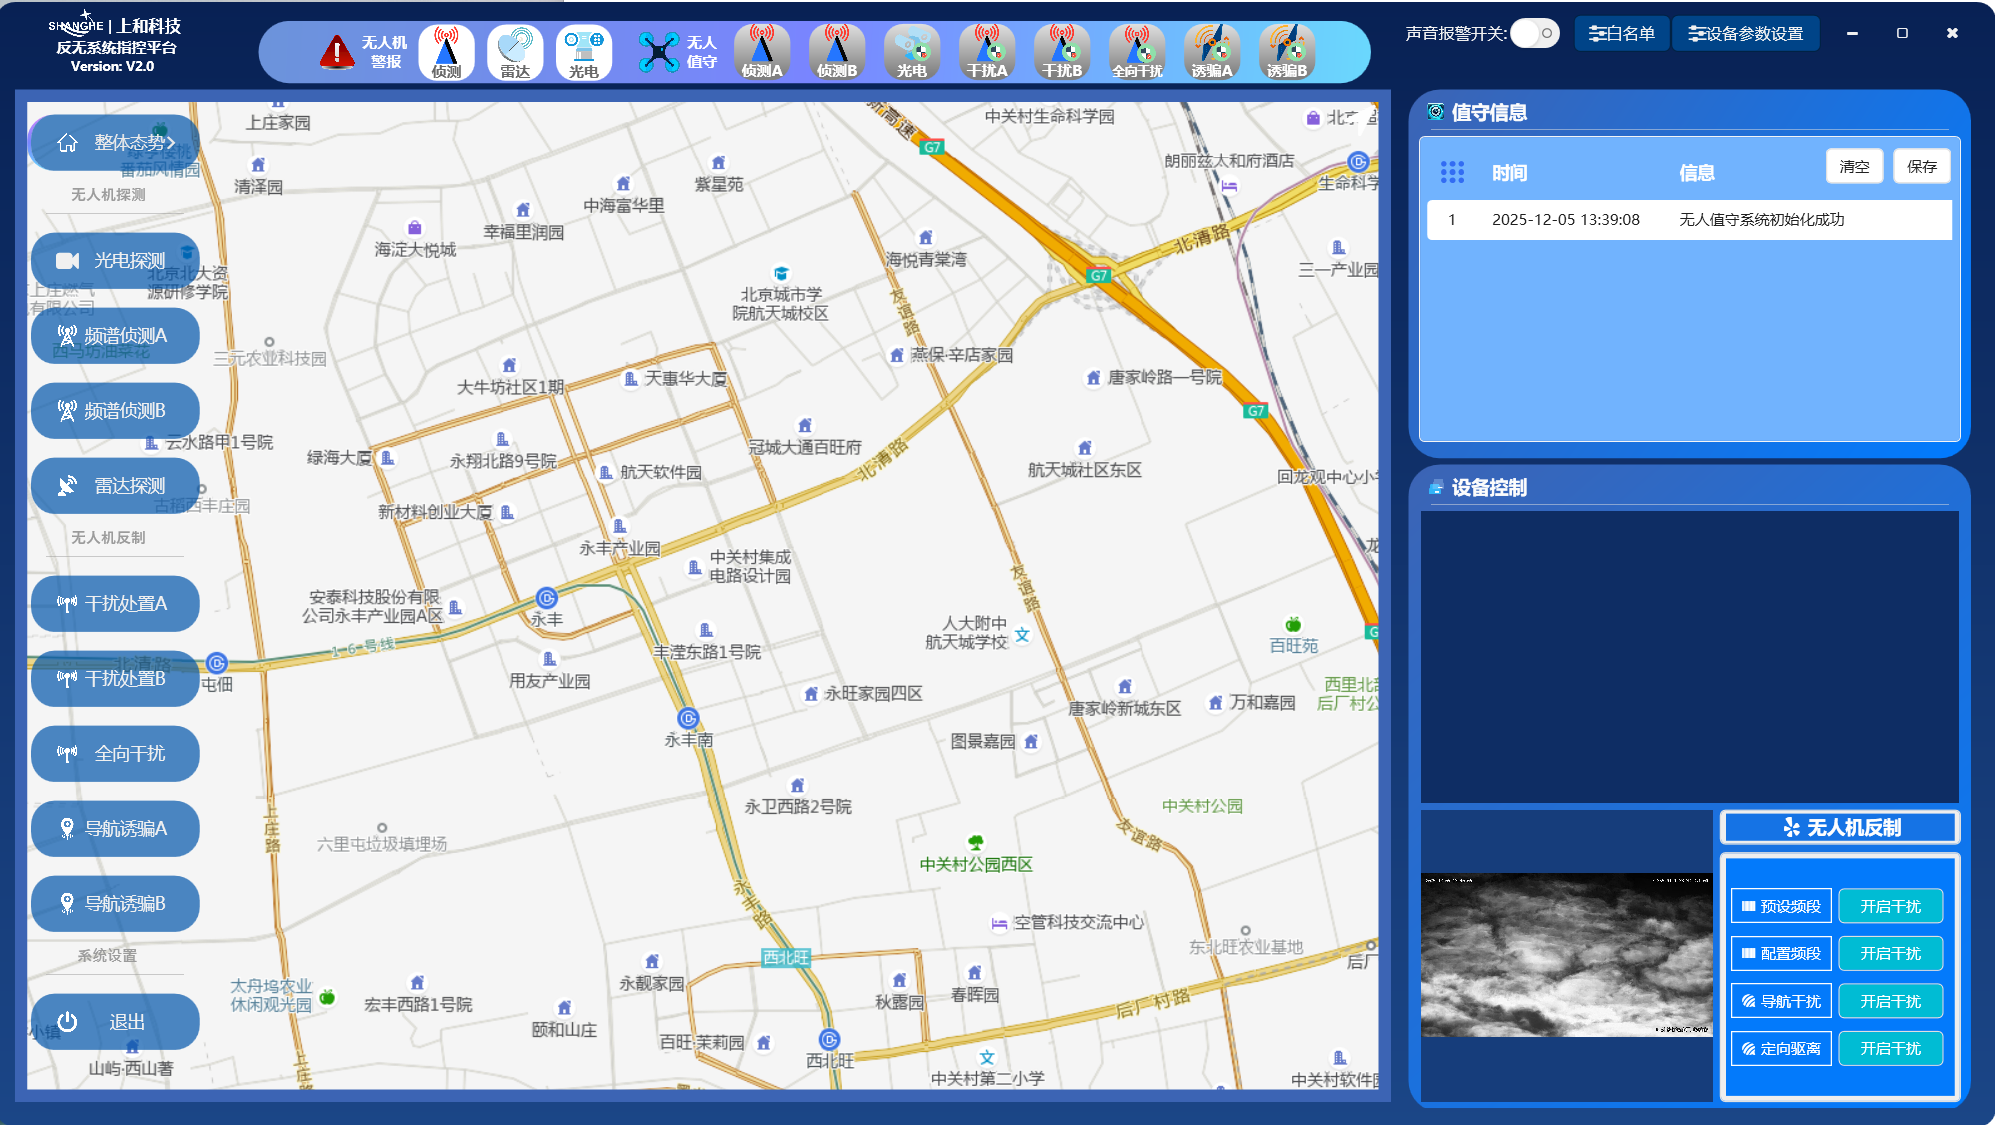The height and width of the screenshot is (1125, 1995).
Task: Click the 全向干扰 toolbar icon
Action: (1137, 52)
